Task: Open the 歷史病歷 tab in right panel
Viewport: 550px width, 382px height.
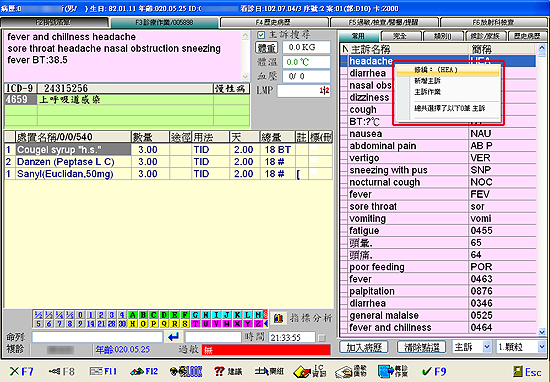Action: tap(527, 36)
